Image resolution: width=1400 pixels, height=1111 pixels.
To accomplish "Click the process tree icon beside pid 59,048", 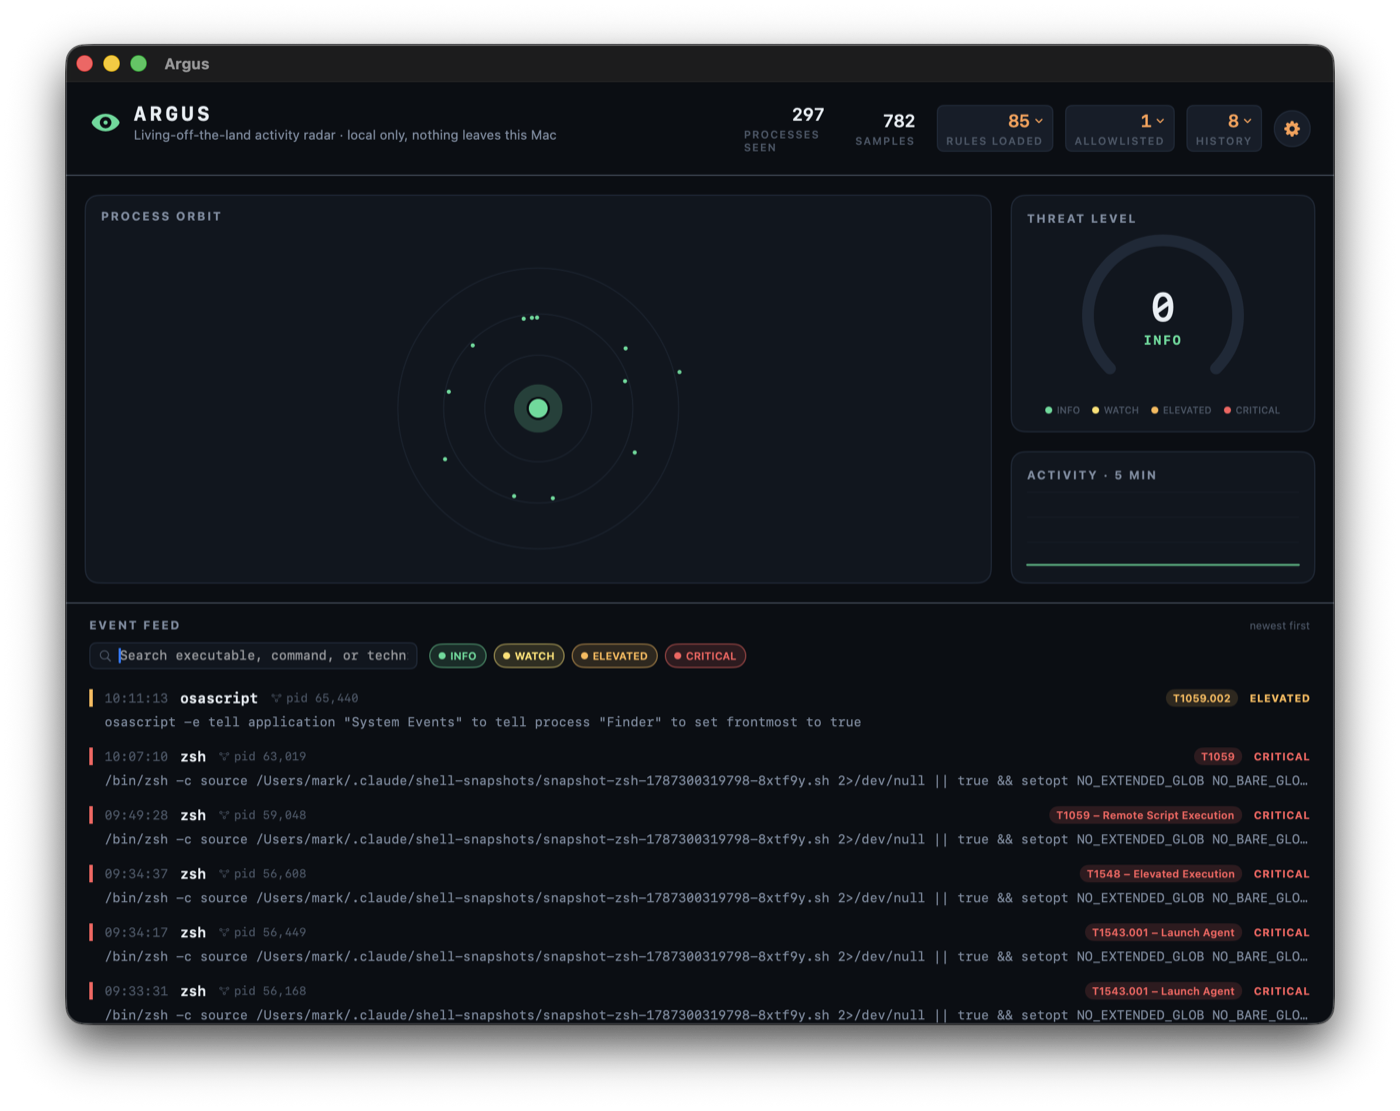I will pyautogui.click(x=224, y=815).
